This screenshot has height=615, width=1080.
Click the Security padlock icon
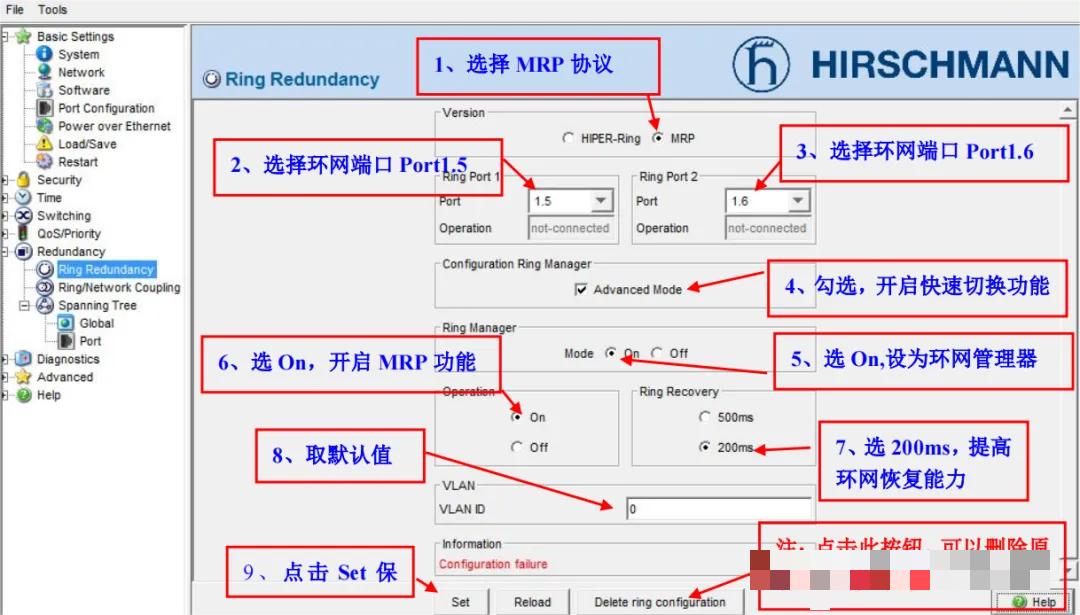23,179
